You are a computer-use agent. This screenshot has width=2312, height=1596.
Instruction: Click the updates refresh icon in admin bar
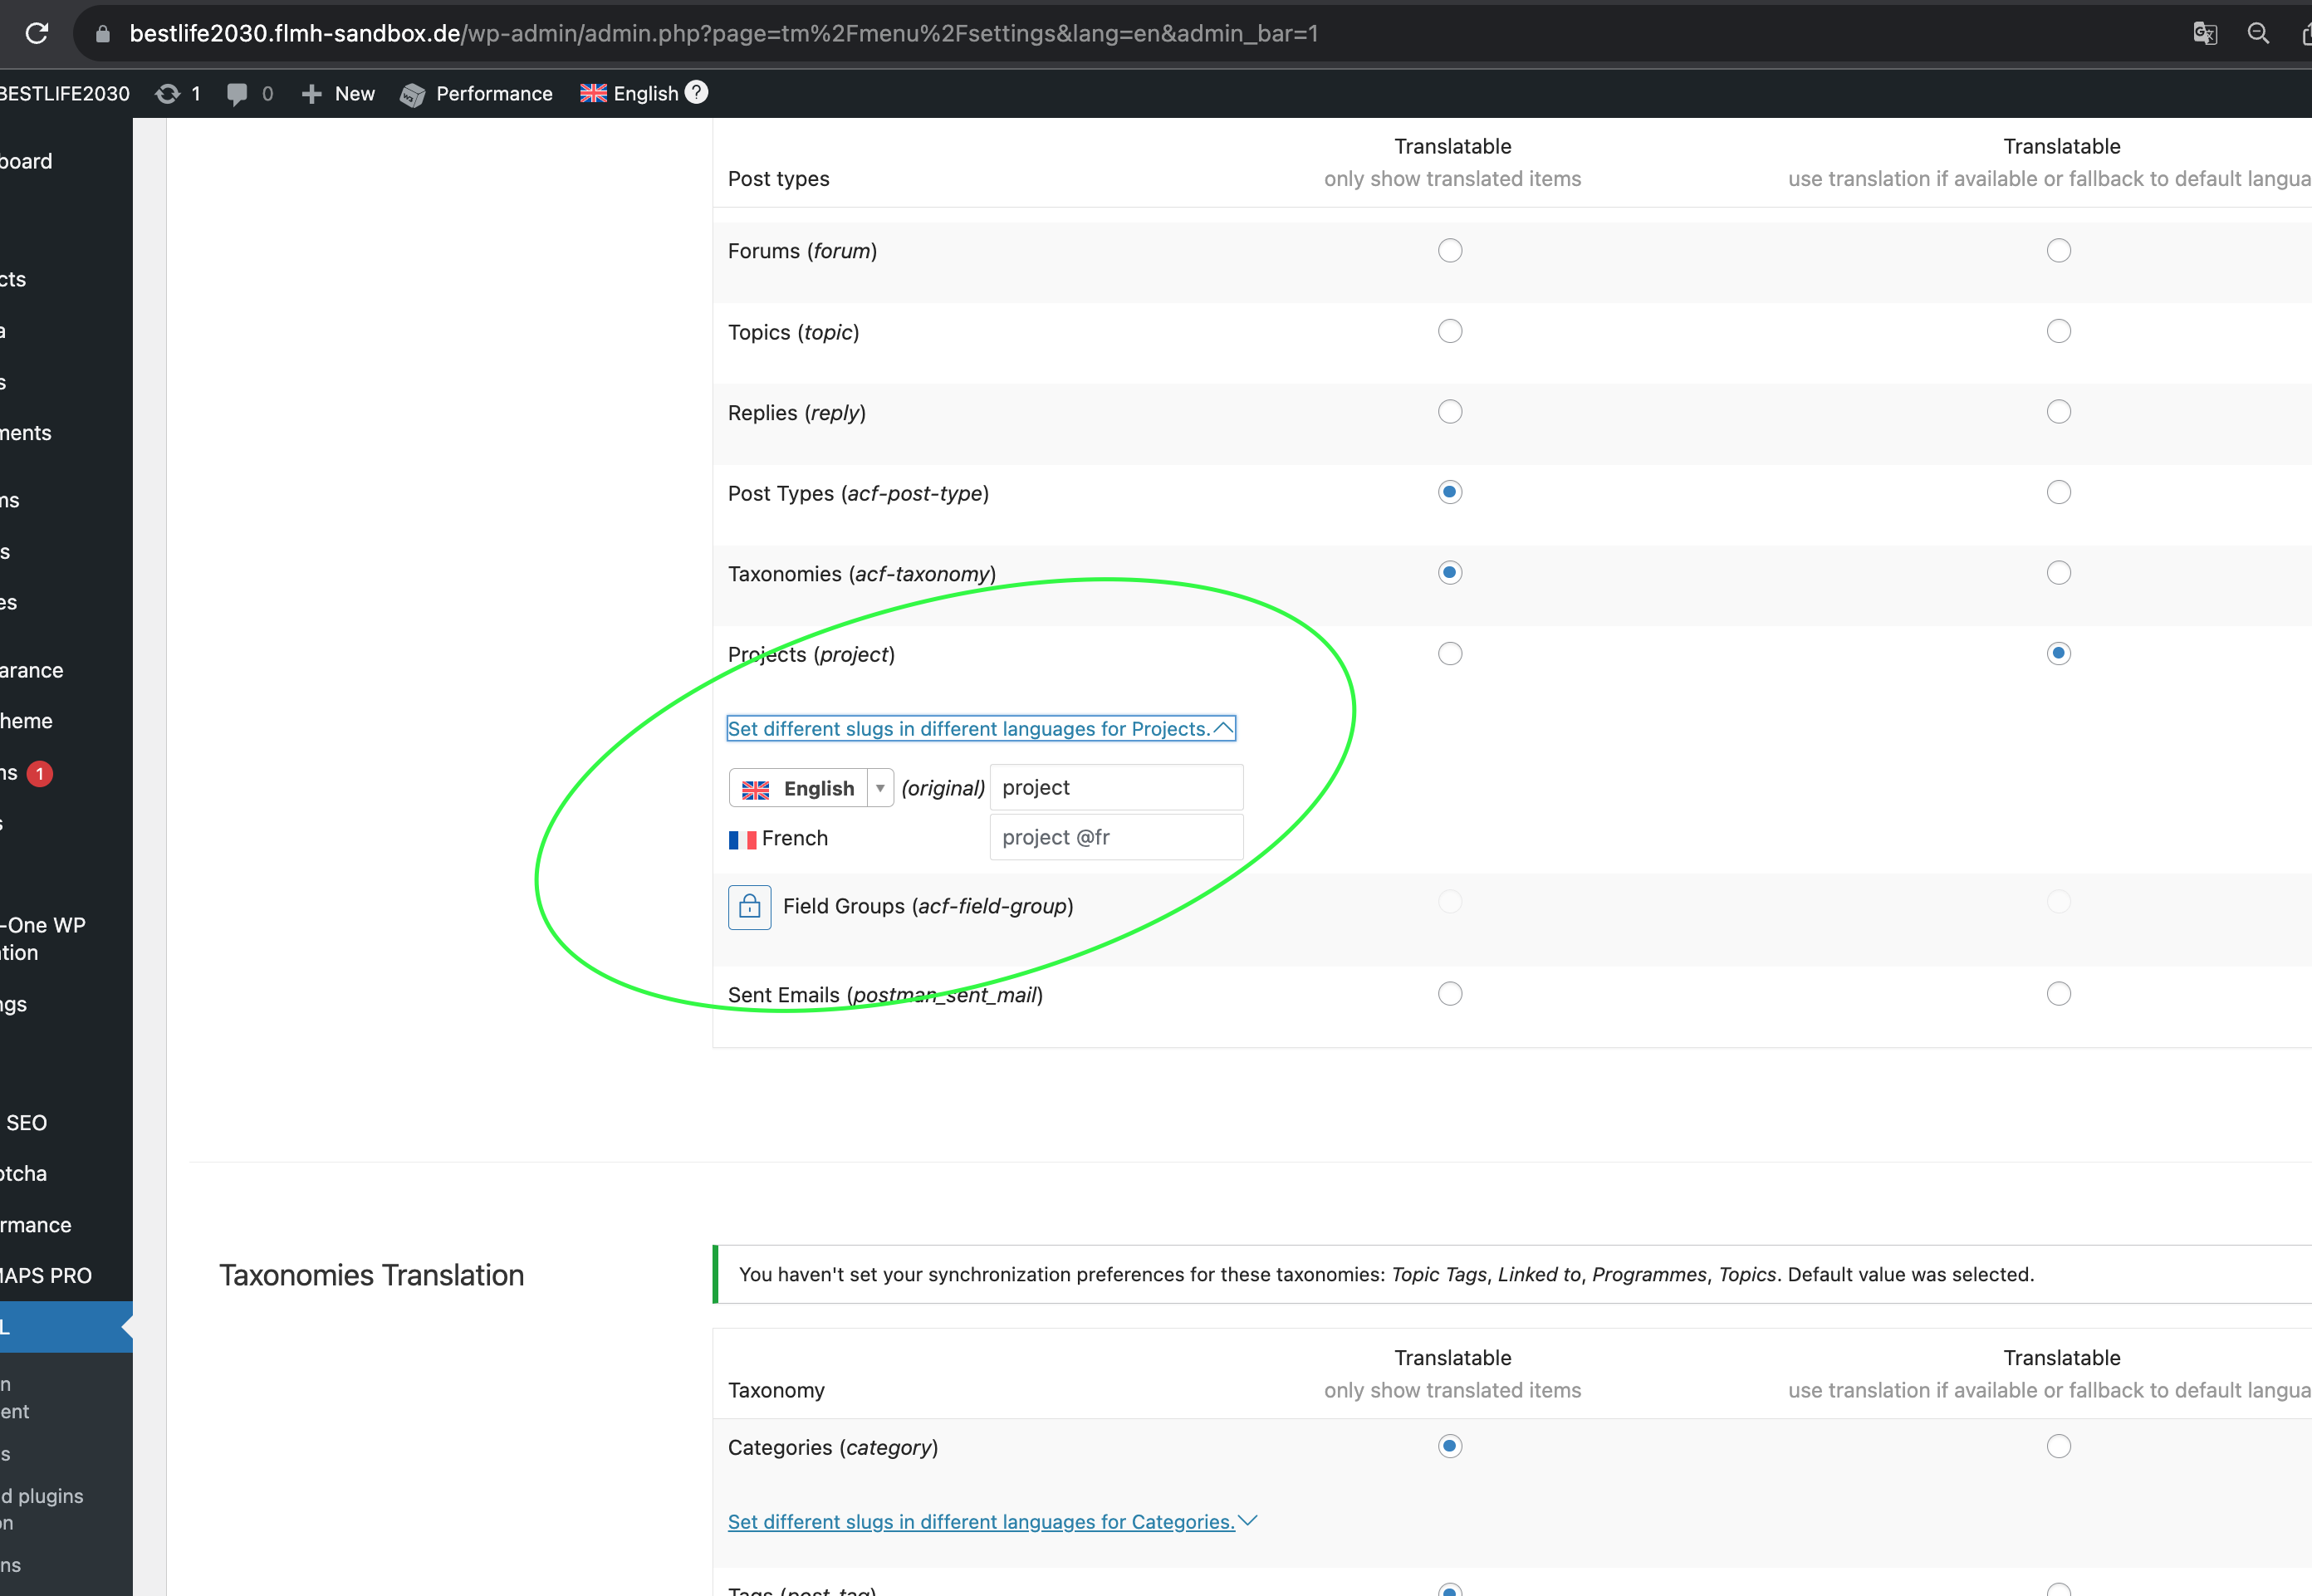click(x=168, y=93)
